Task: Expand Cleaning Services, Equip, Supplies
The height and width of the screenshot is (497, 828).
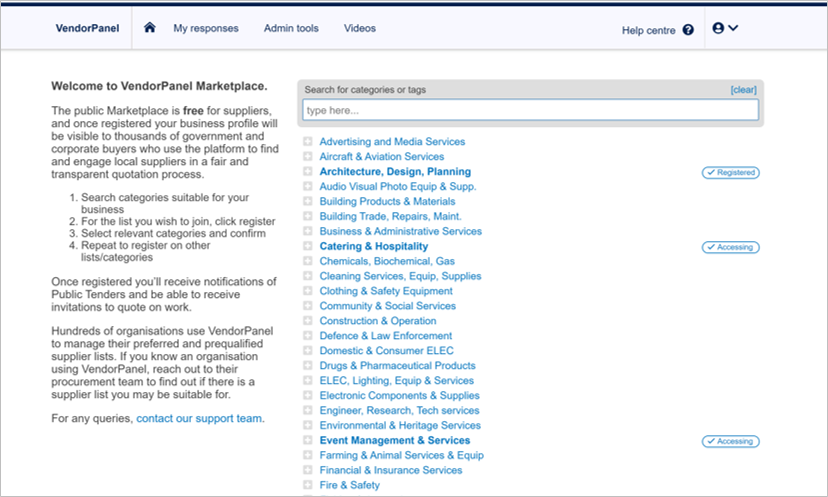Action: pos(308,276)
